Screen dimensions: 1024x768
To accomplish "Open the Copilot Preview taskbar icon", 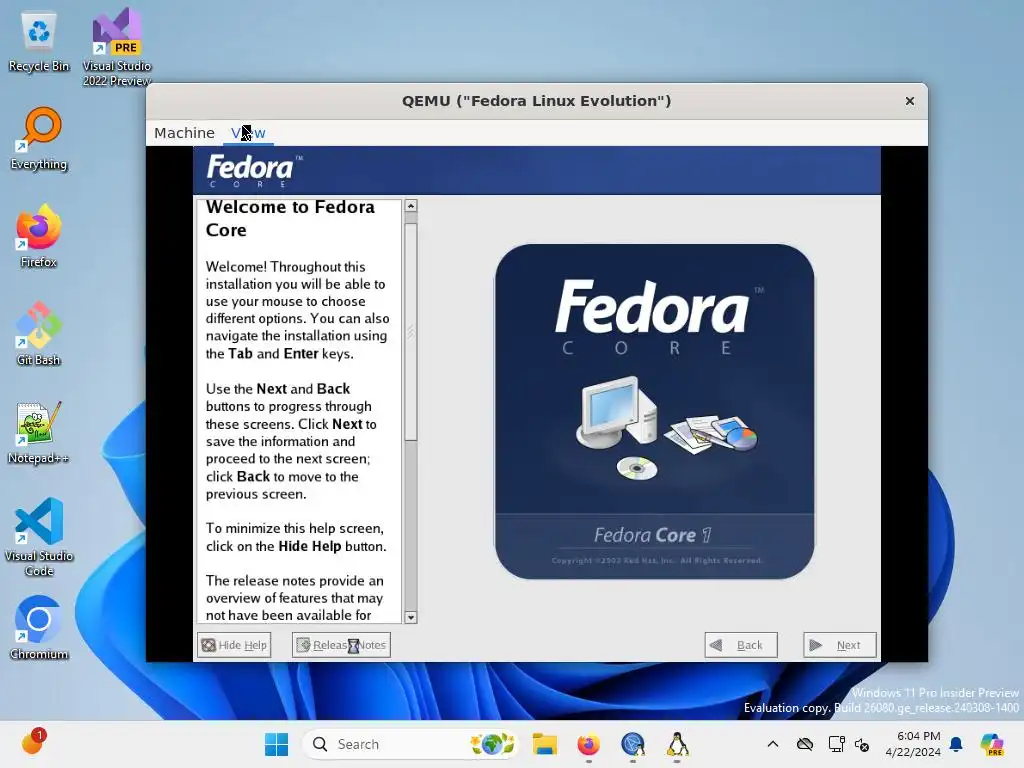I will point(992,744).
